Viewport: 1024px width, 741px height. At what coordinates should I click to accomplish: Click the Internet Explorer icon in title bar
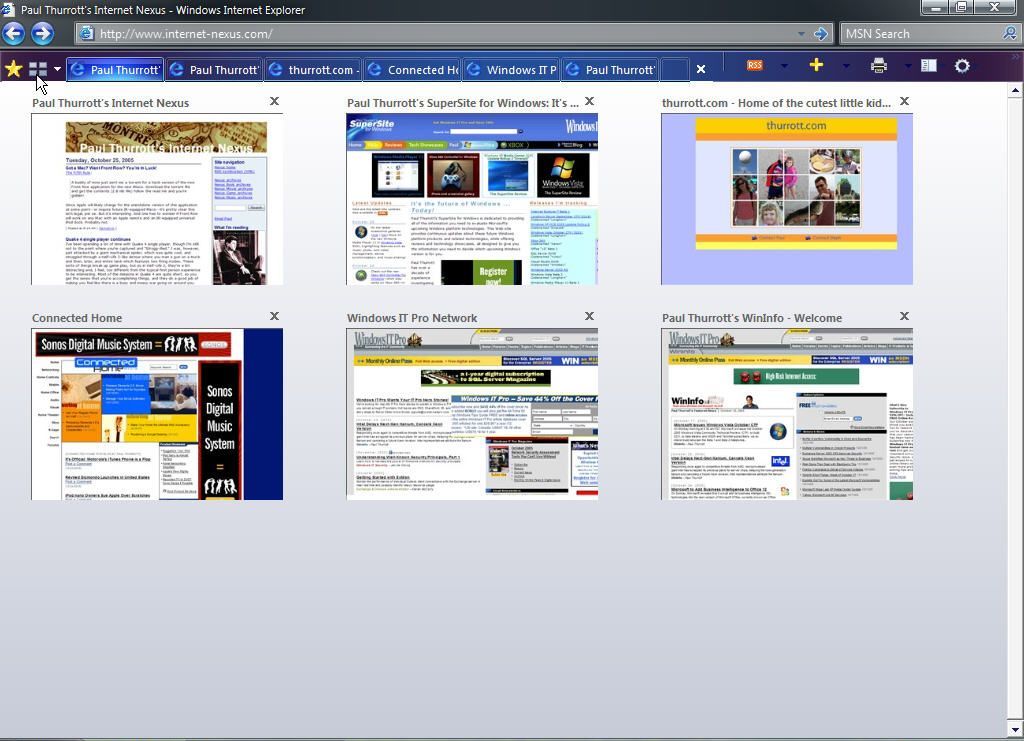tap(8, 9)
